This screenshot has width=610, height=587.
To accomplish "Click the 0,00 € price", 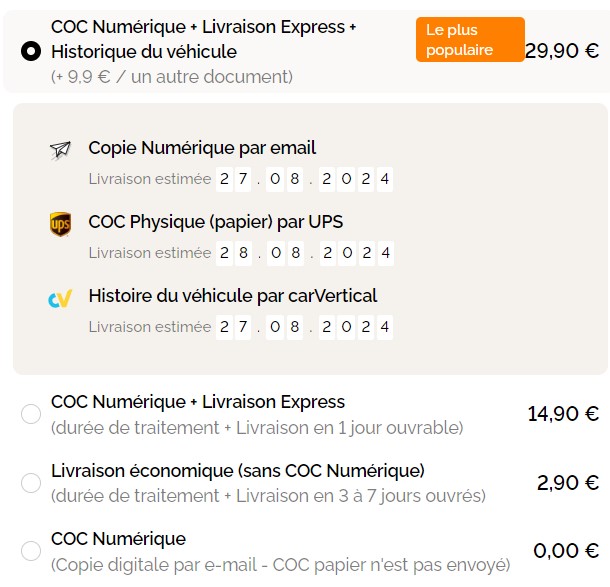I will click(566, 551).
